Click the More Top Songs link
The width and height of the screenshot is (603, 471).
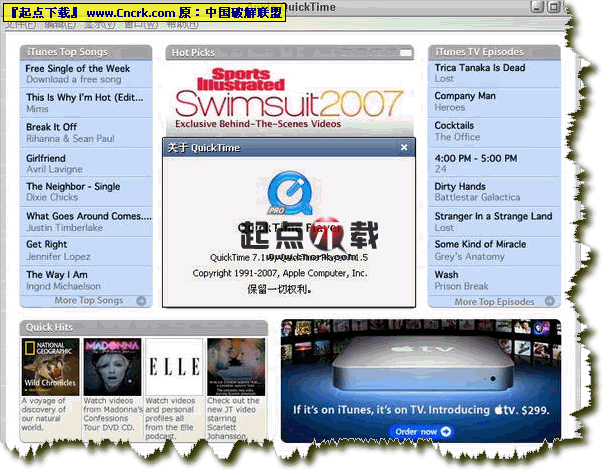click(89, 301)
